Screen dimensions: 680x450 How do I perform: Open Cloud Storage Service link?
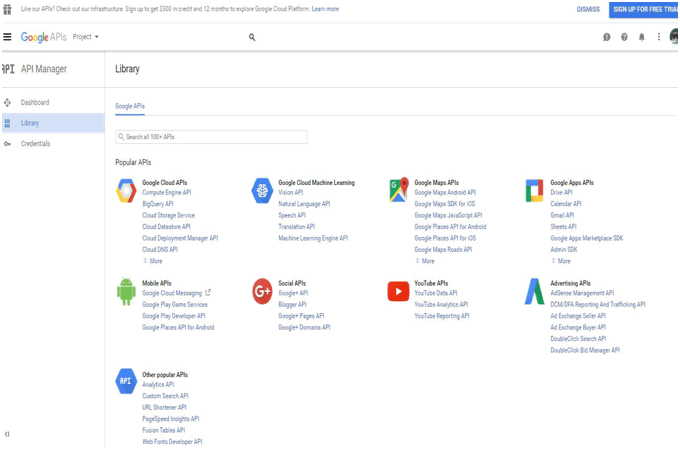169,215
